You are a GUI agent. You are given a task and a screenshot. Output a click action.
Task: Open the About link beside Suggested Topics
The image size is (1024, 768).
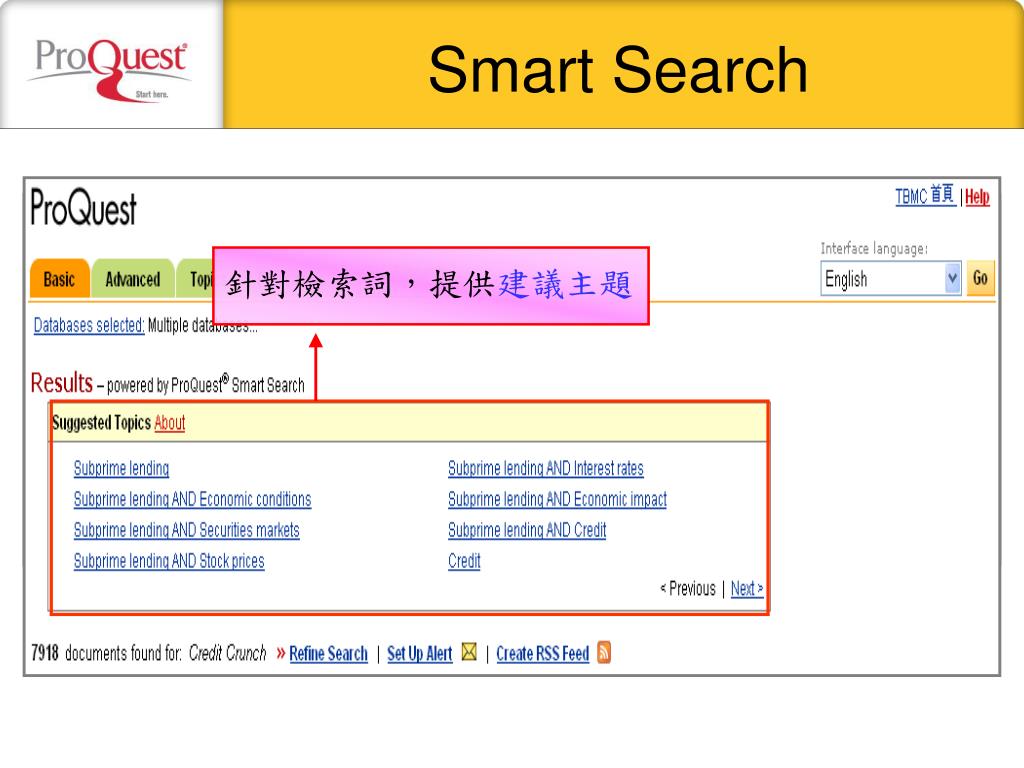[x=170, y=423]
